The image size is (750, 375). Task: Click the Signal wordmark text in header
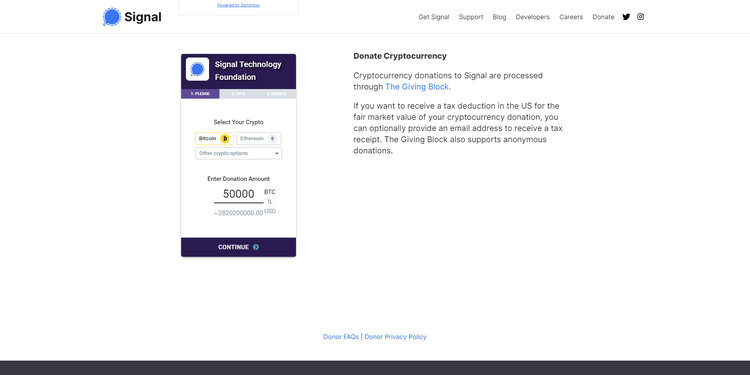point(143,17)
